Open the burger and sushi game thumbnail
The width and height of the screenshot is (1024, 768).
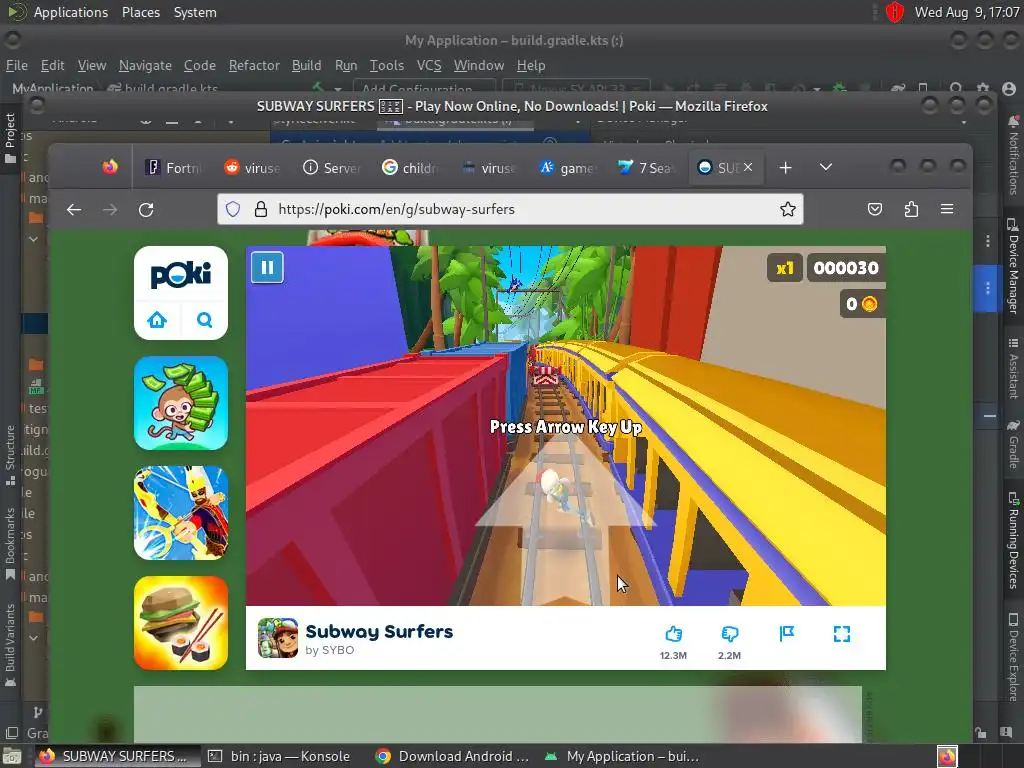pos(181,622)
